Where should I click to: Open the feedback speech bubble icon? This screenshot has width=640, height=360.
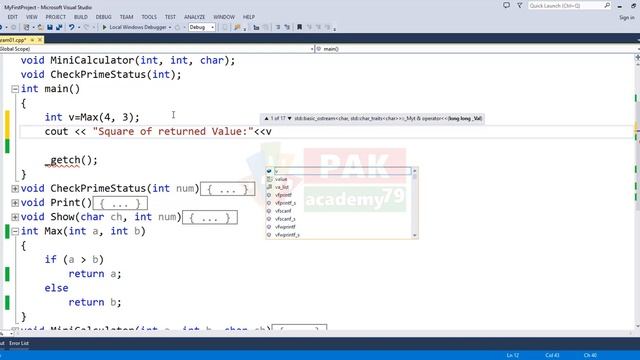pos(506,5)
